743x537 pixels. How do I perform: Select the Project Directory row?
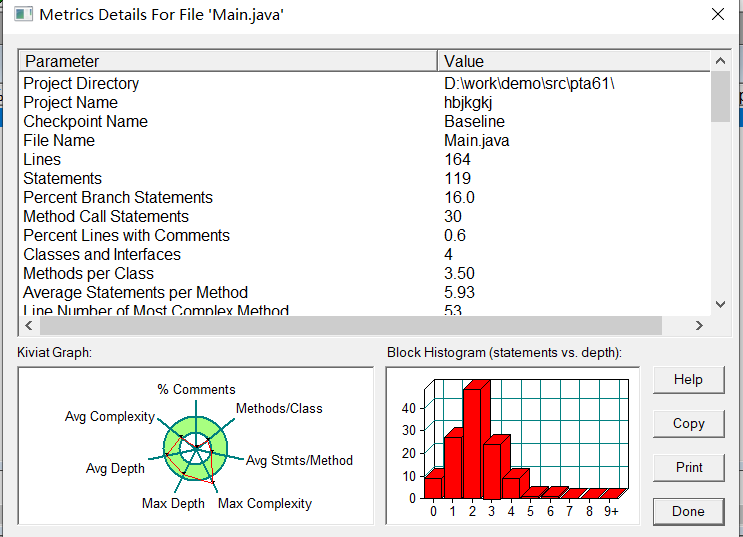(x=365, y=83)
